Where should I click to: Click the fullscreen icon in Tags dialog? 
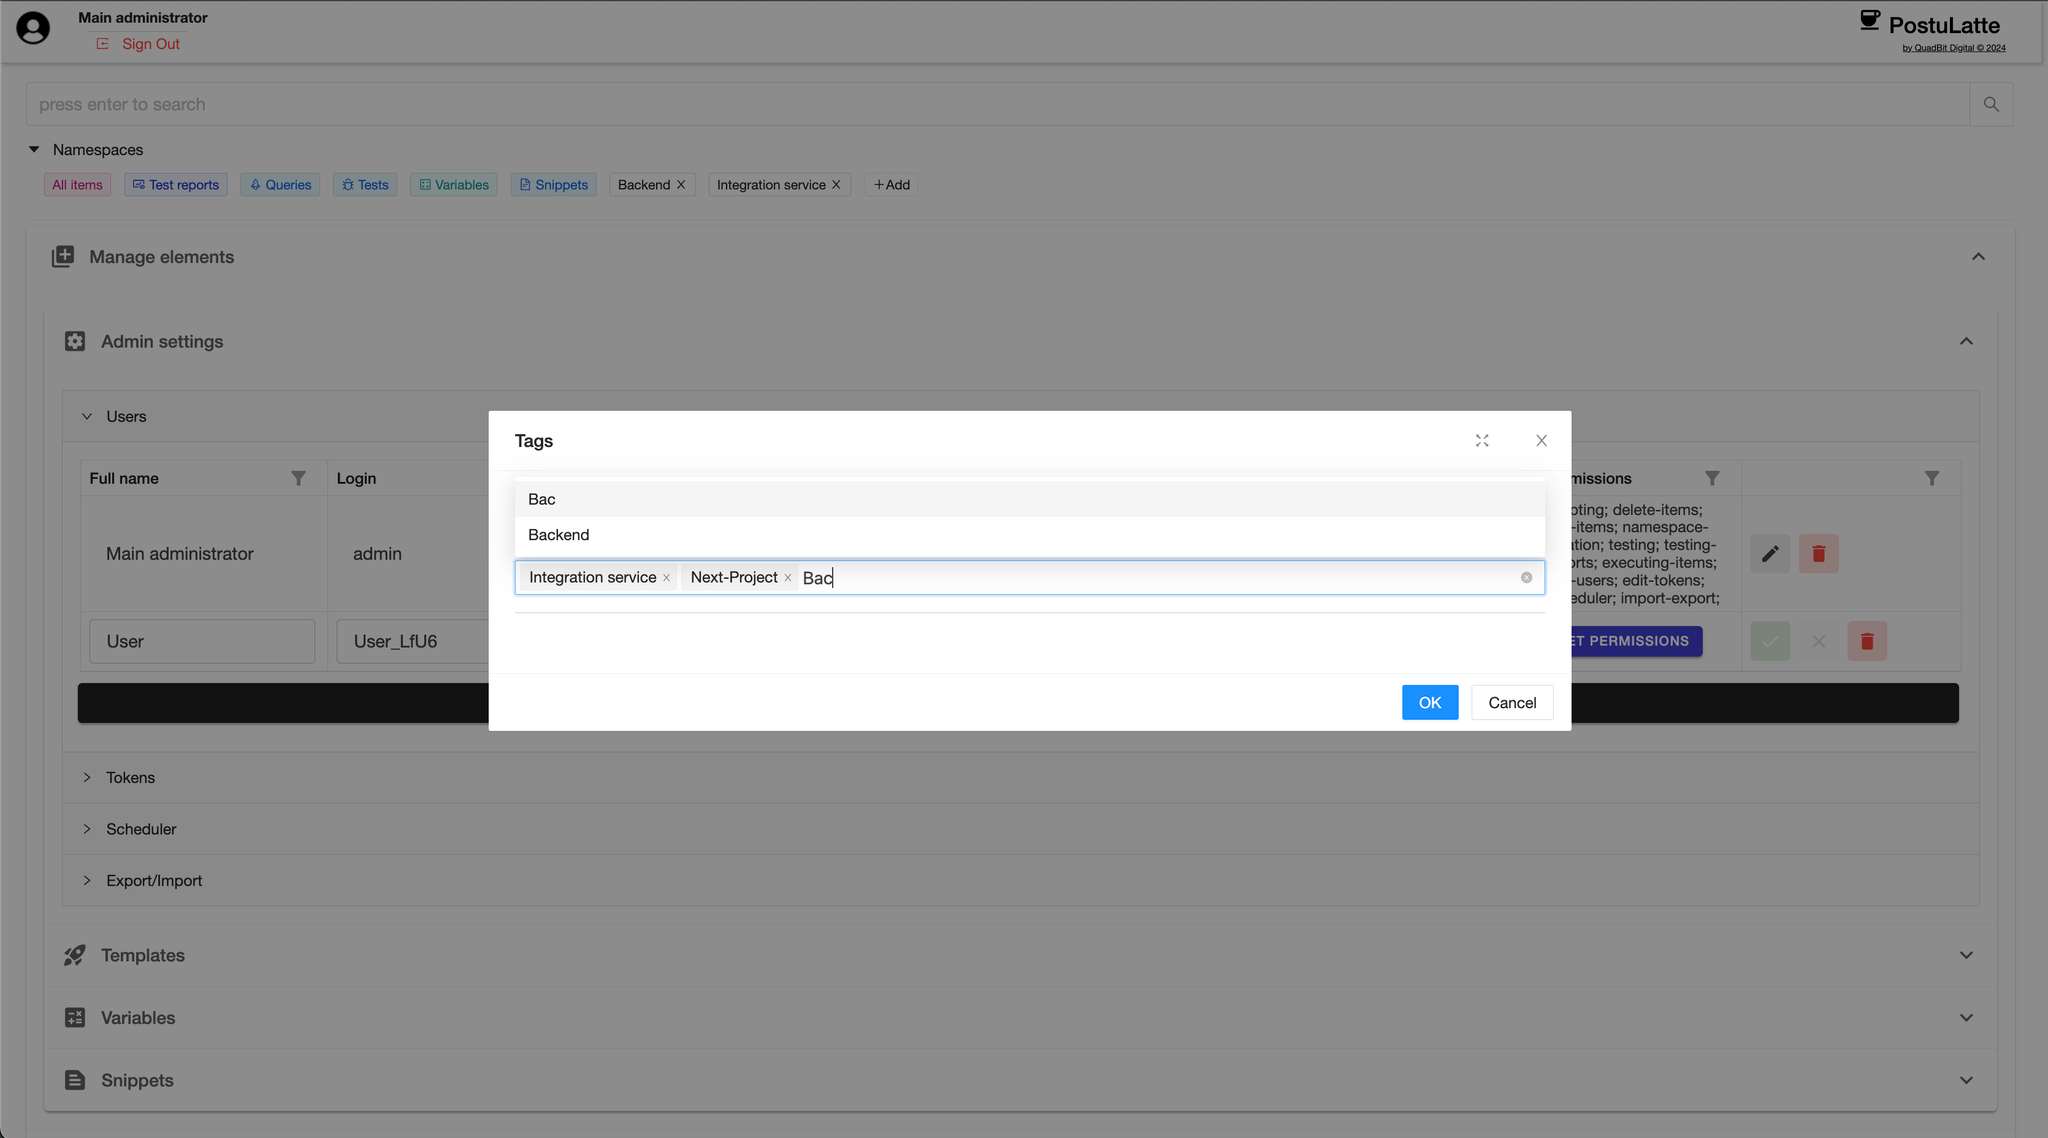(1482, 441)
